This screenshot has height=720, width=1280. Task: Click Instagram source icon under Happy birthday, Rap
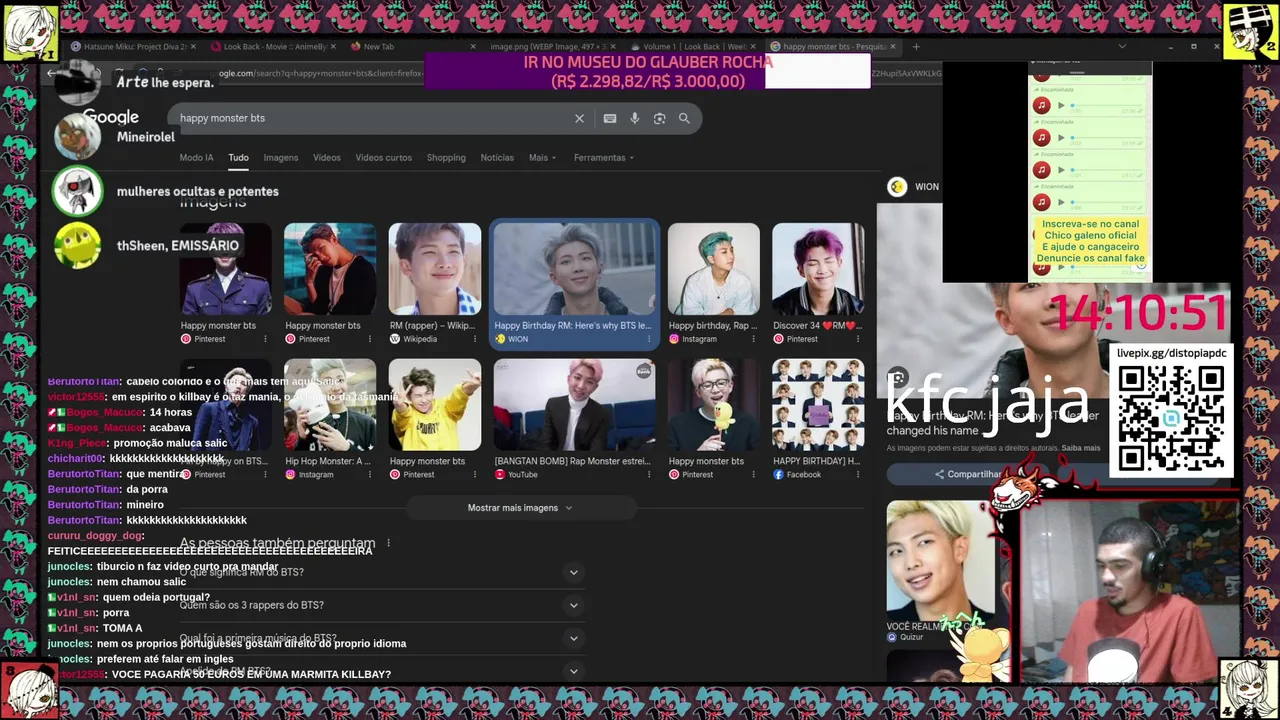[x=674, y=339]
